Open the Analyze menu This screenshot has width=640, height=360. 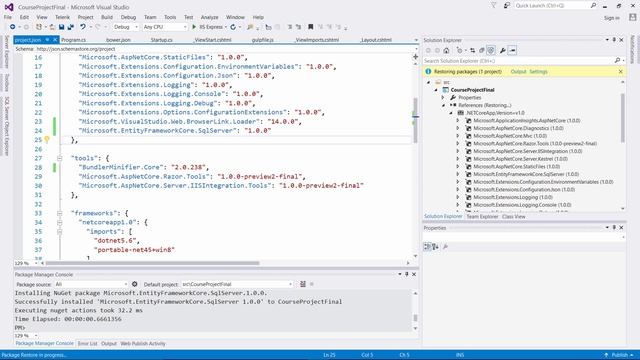209,17
